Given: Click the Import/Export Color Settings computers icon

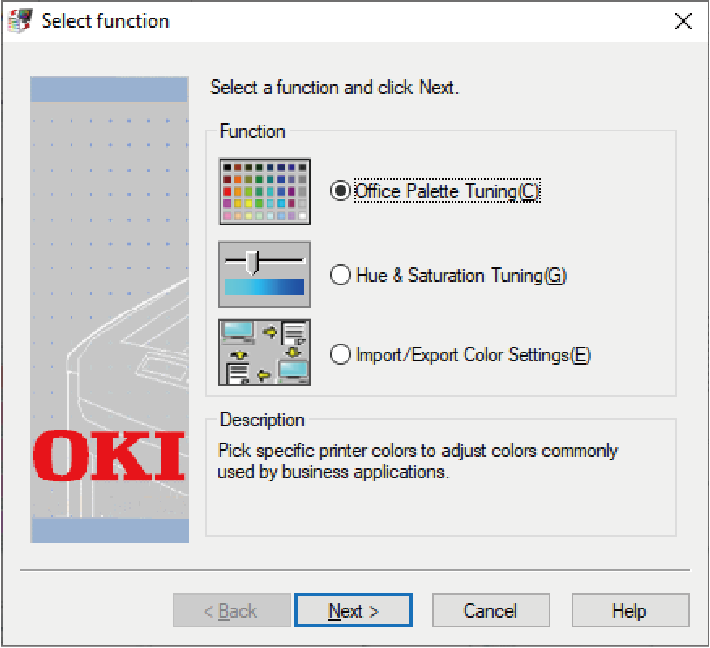Looking at the screenshot, I should 264,353.
